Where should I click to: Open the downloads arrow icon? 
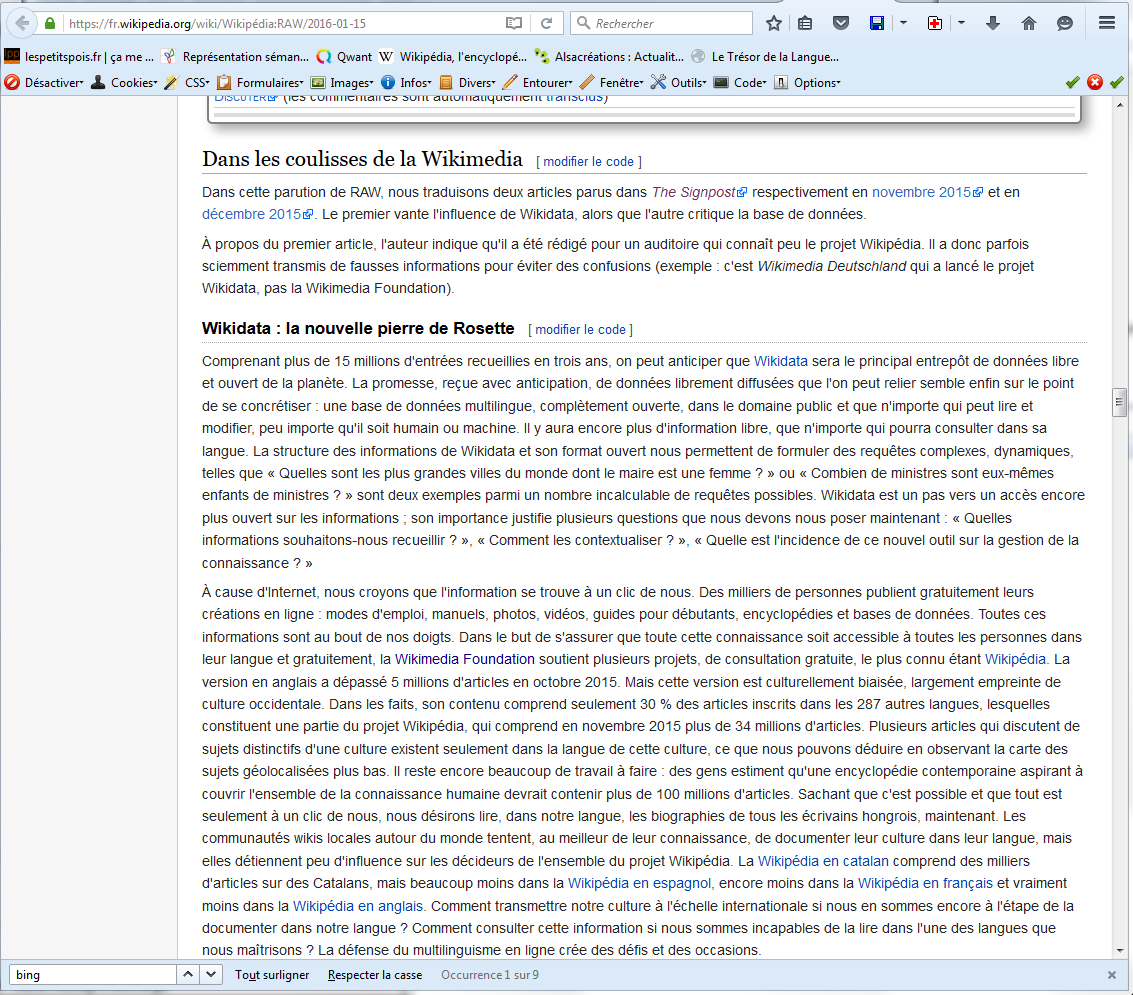click(992, 23)
